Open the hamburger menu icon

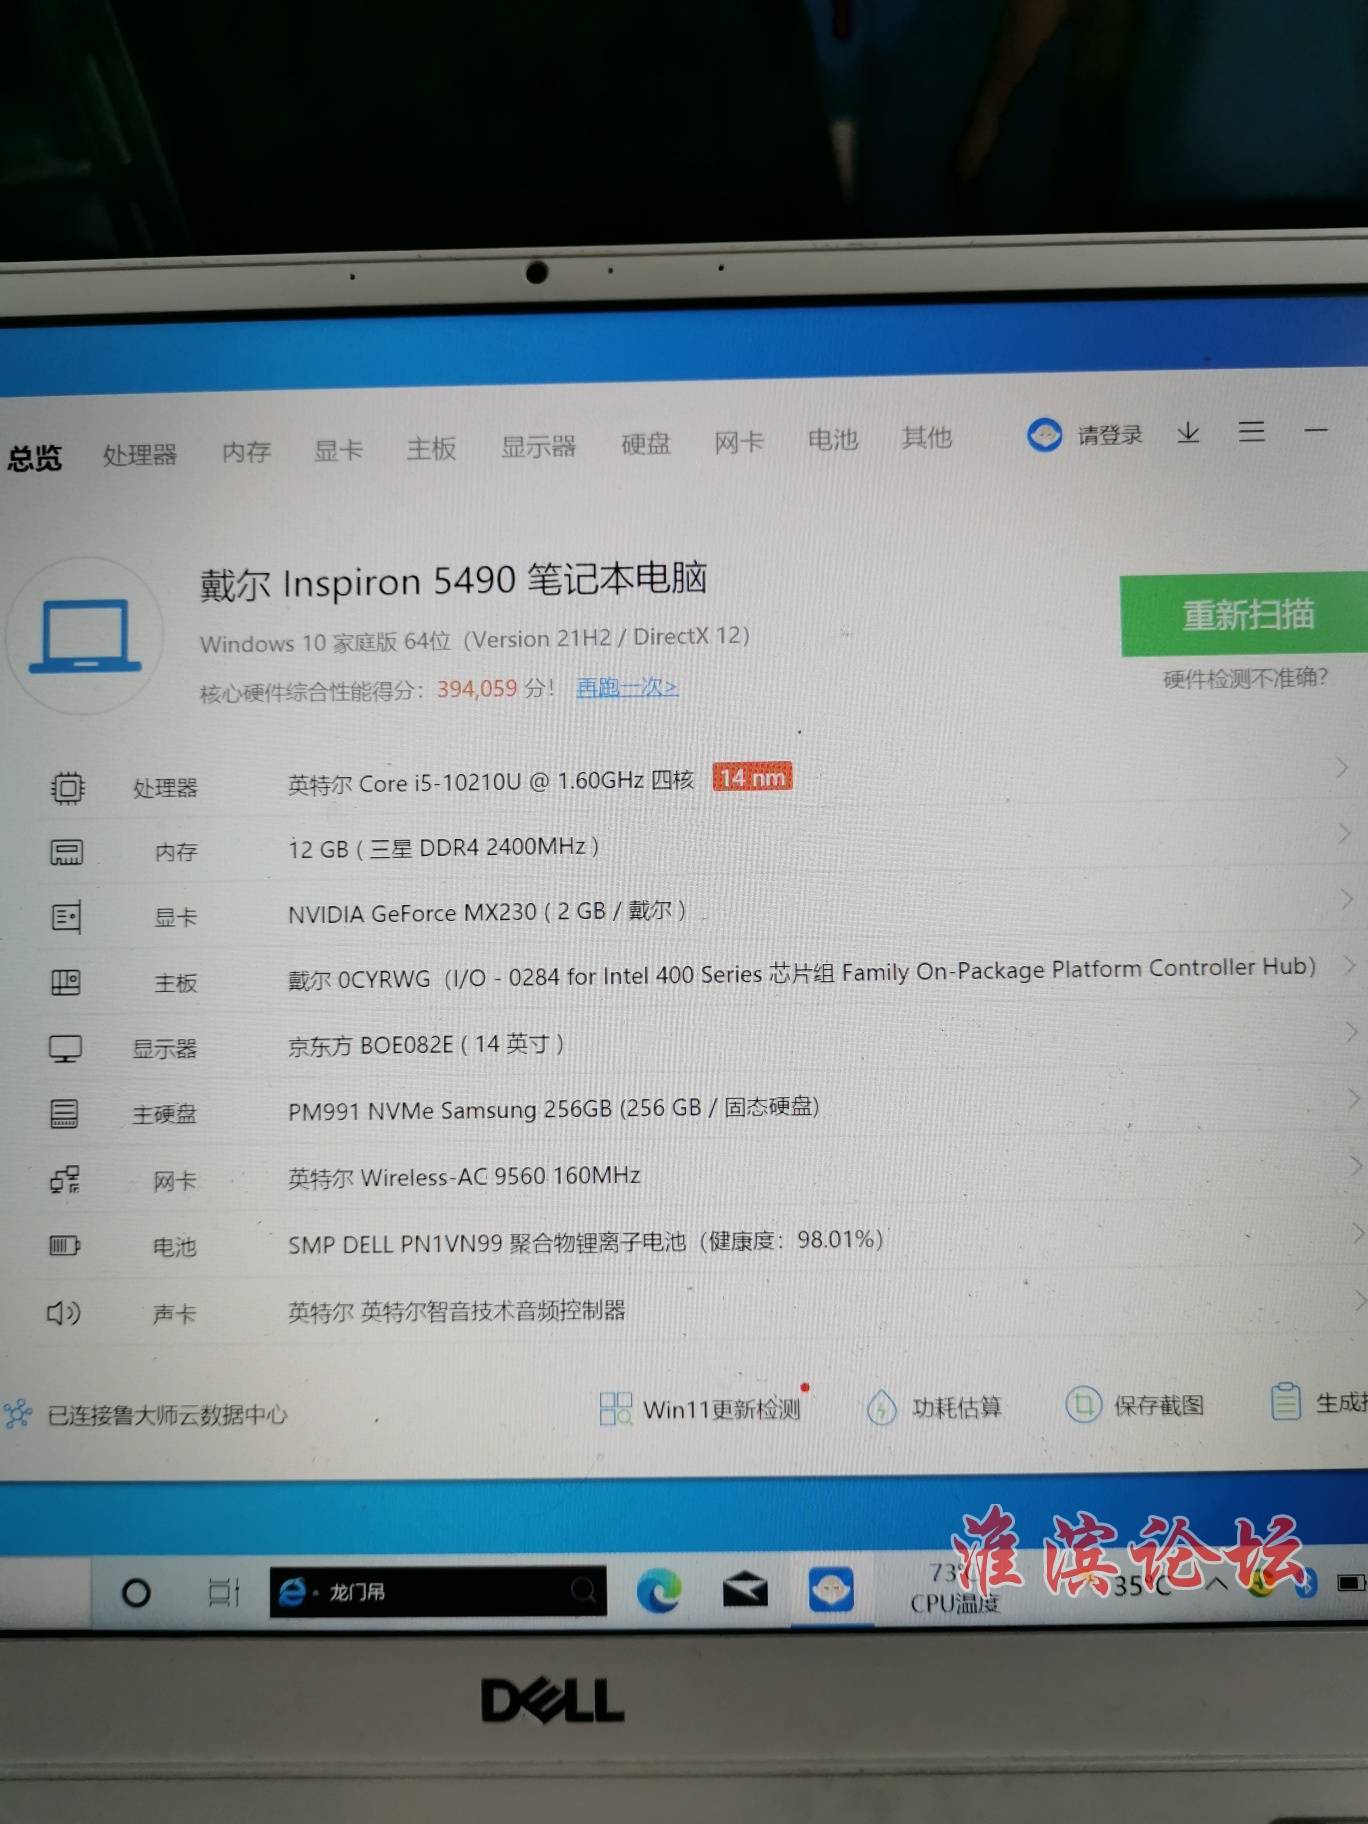tap(1252, 431)
